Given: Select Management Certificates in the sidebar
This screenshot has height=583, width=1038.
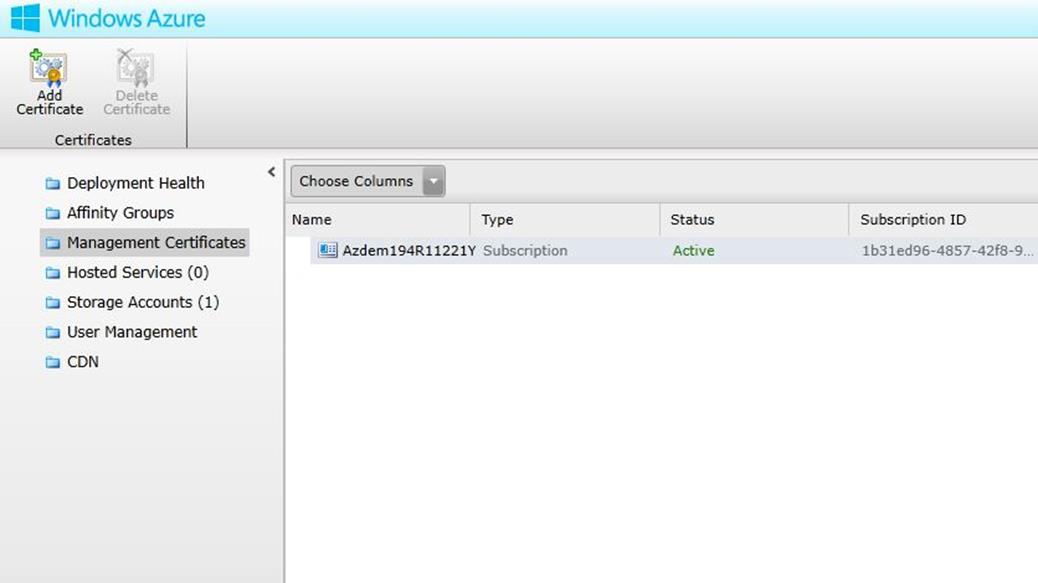Looking at the screenshot, I should click(x=156, y=243).
